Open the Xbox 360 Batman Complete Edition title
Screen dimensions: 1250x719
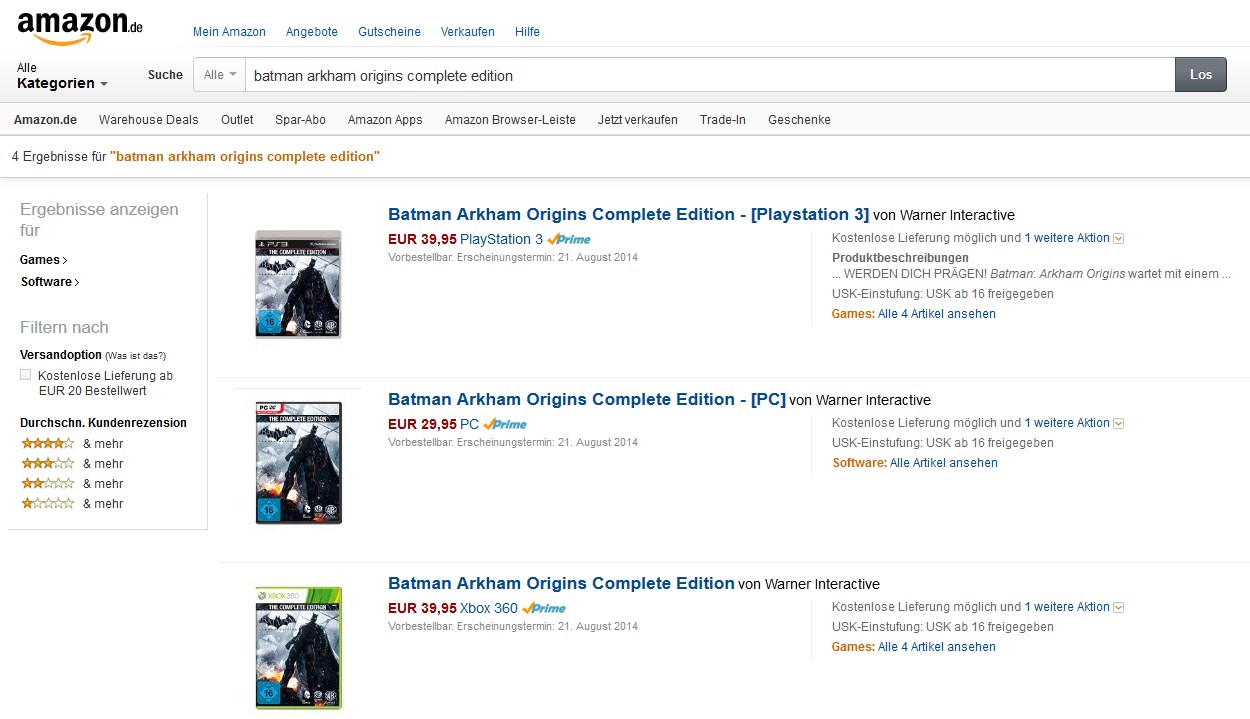pyautogui.click(x=561, y=583)
